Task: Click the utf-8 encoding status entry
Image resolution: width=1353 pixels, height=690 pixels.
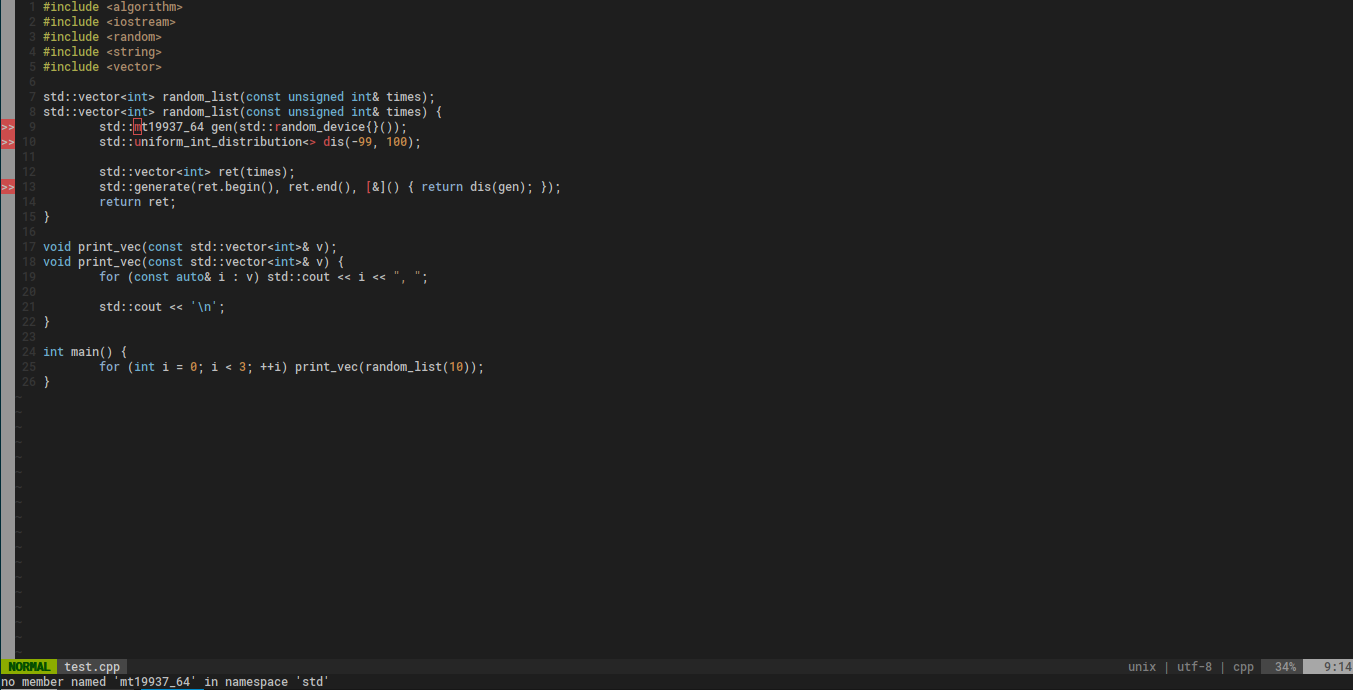Action: click(x=1194, y=667)
